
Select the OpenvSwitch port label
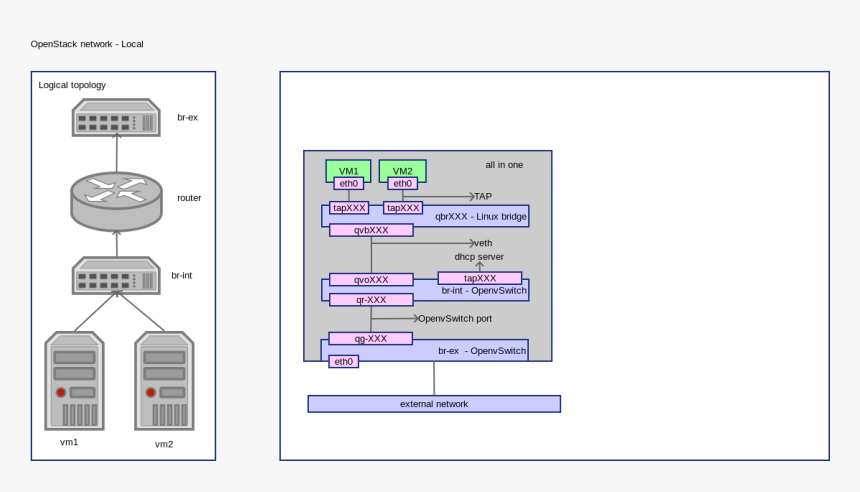(455, 319)
